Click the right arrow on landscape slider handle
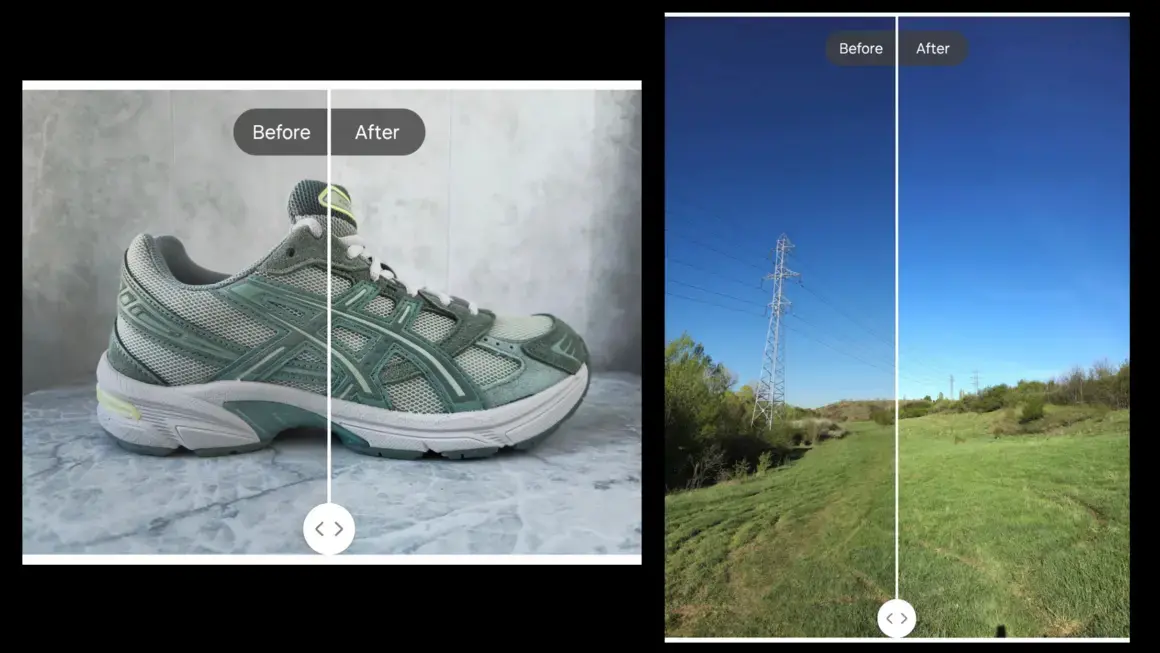The width and height of the screenshot is (1160, 653). pyautogui.click(x=904, y=618)
